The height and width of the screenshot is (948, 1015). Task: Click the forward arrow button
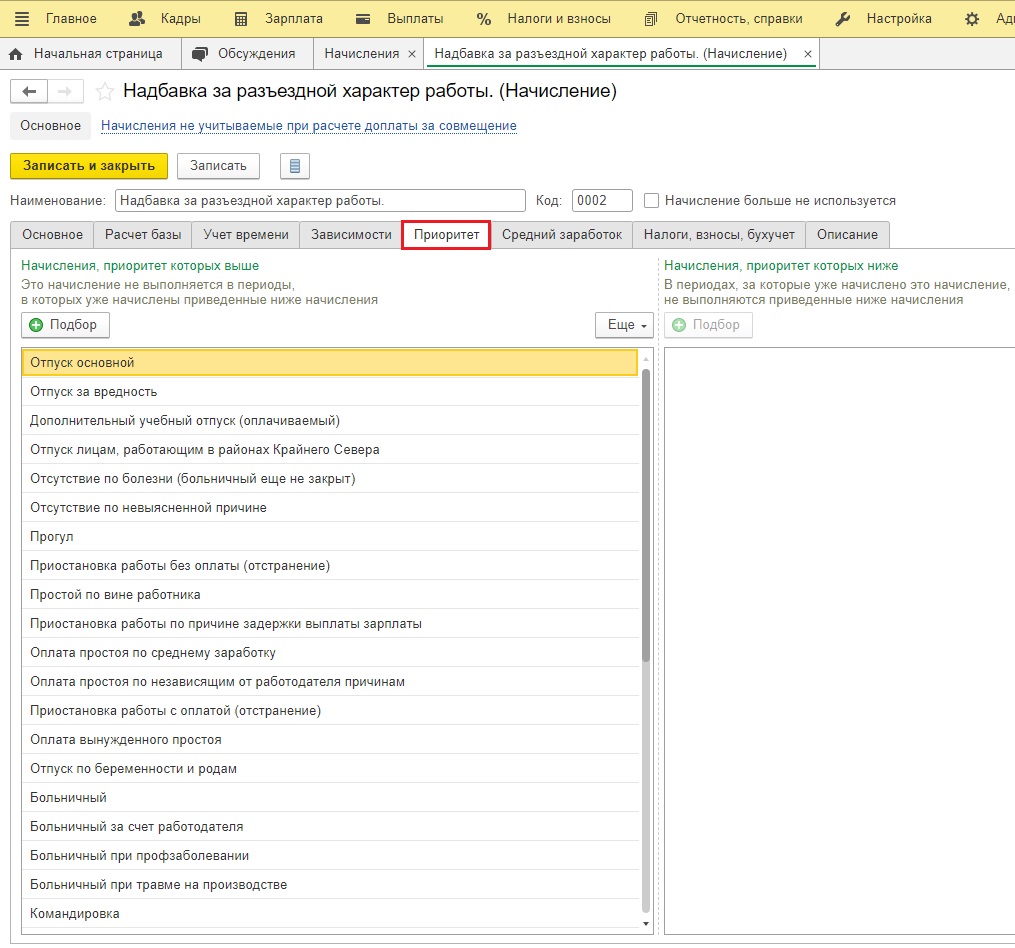[65, 91]
